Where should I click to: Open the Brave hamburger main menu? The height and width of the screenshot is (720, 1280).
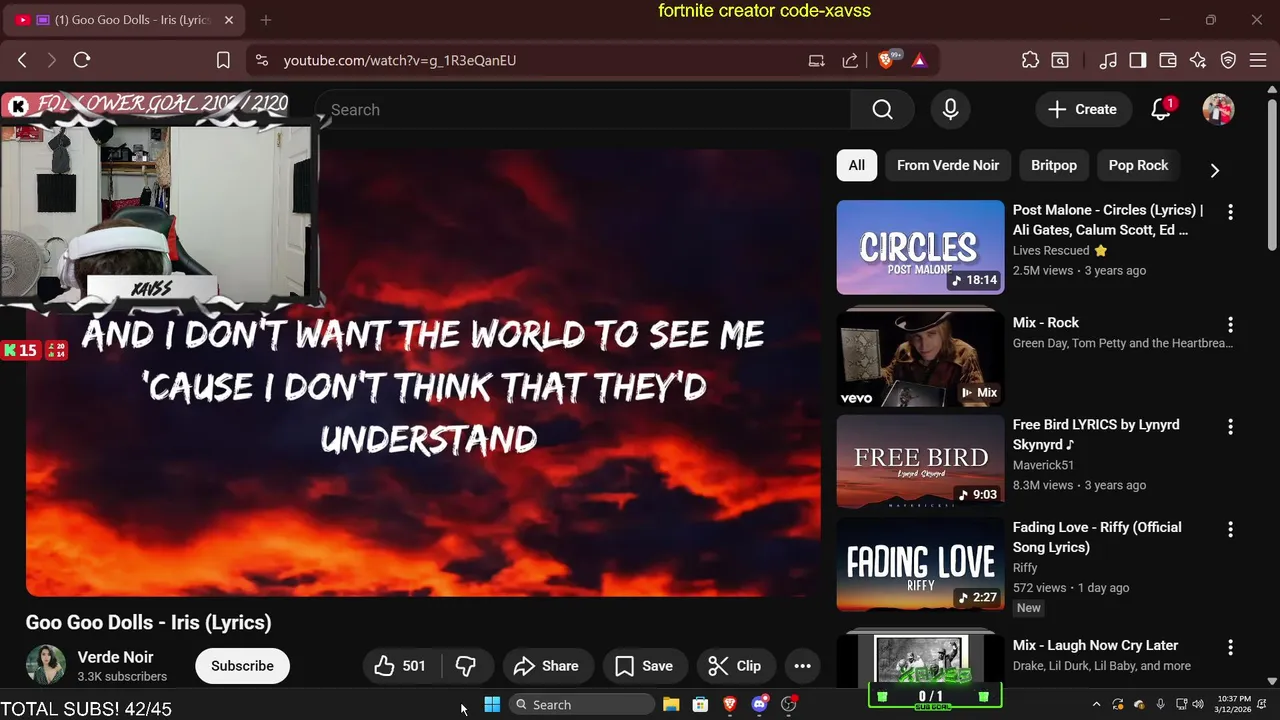pos(1259,60)
